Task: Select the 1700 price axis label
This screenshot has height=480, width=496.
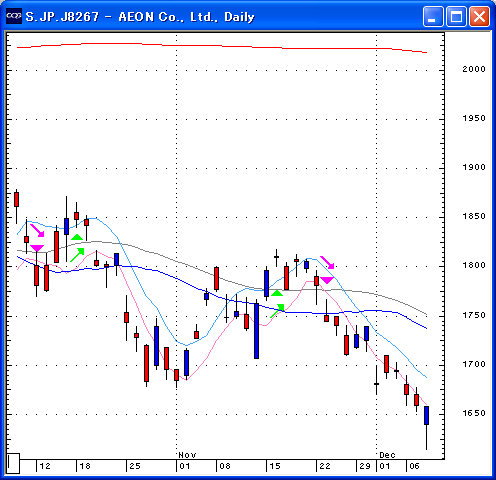Action: point(474,364)
